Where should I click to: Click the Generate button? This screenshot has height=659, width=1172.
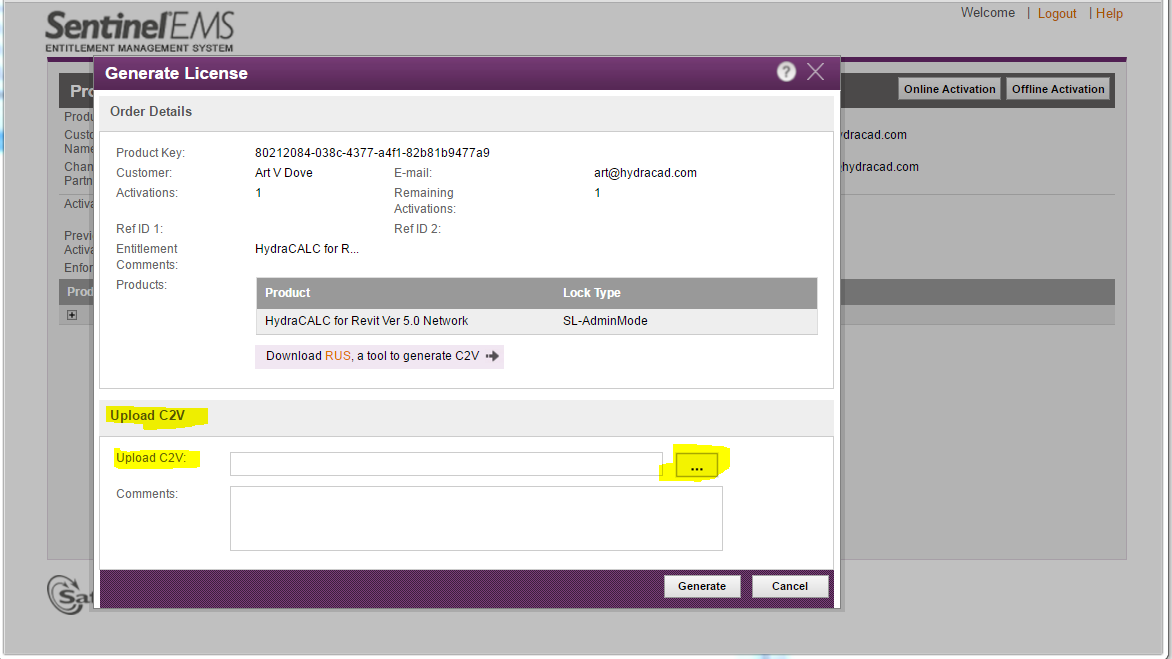(702, 586)
